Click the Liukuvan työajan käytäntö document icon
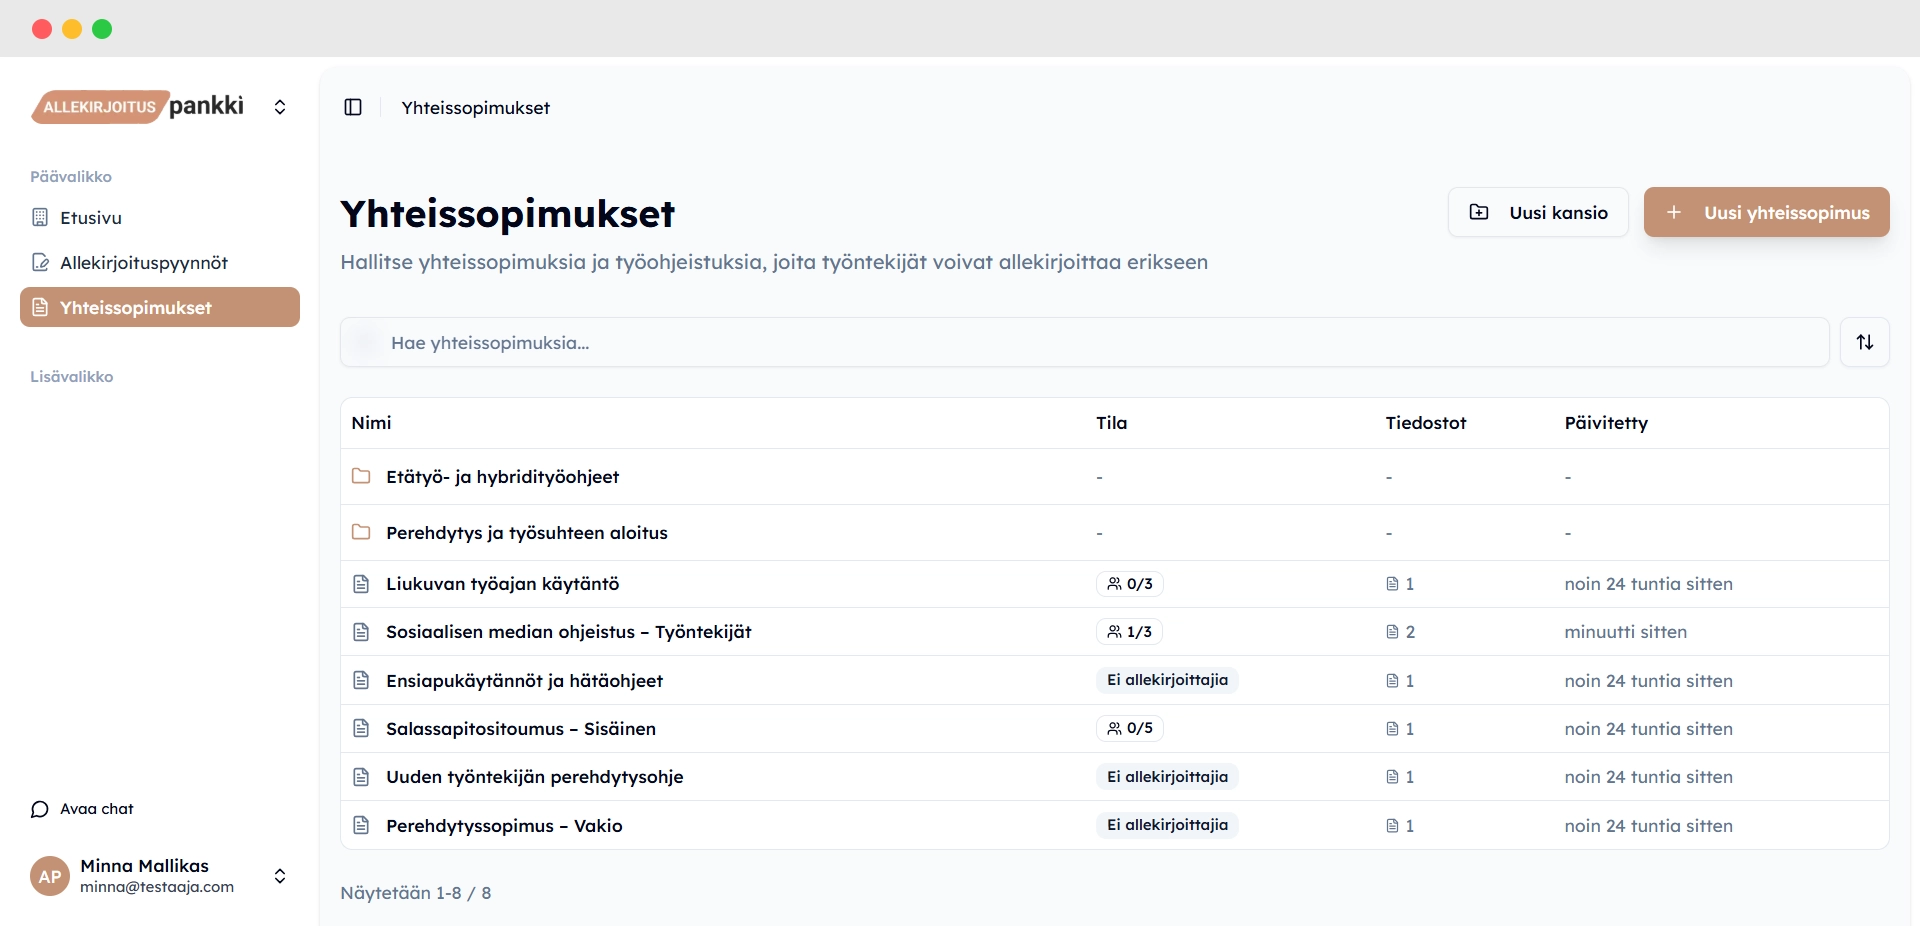The width and height of the screenshot is (1920, 926). click(361, 584)
